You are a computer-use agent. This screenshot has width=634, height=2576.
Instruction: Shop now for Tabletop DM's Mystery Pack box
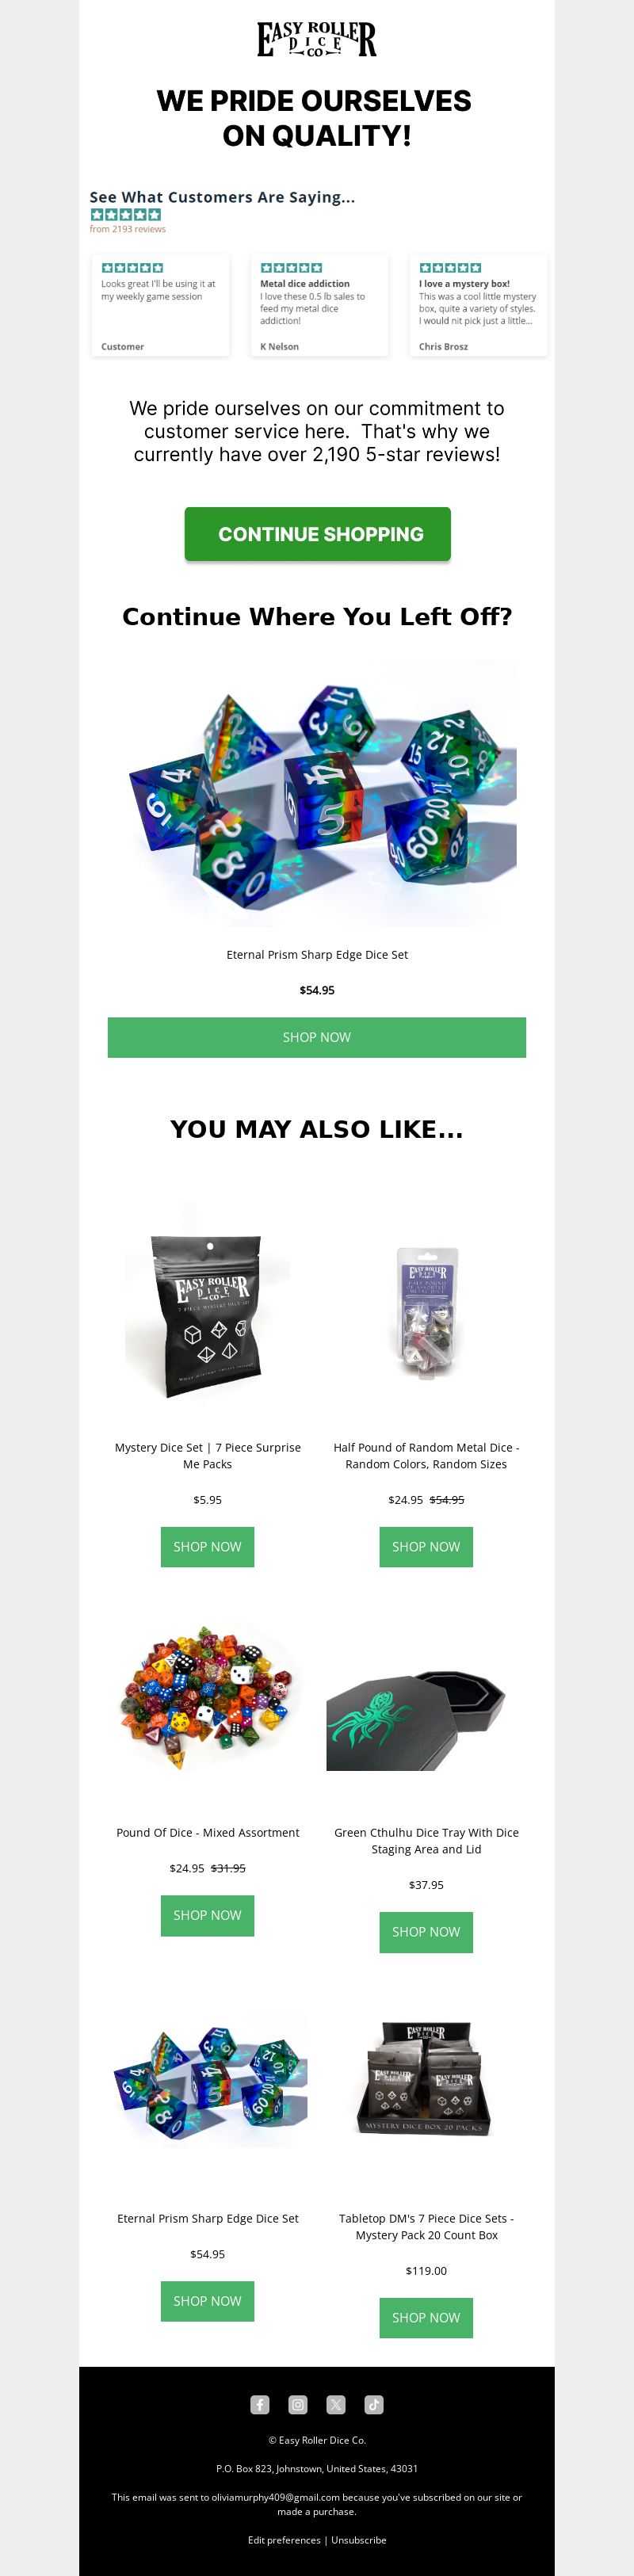click(426, 2317)
